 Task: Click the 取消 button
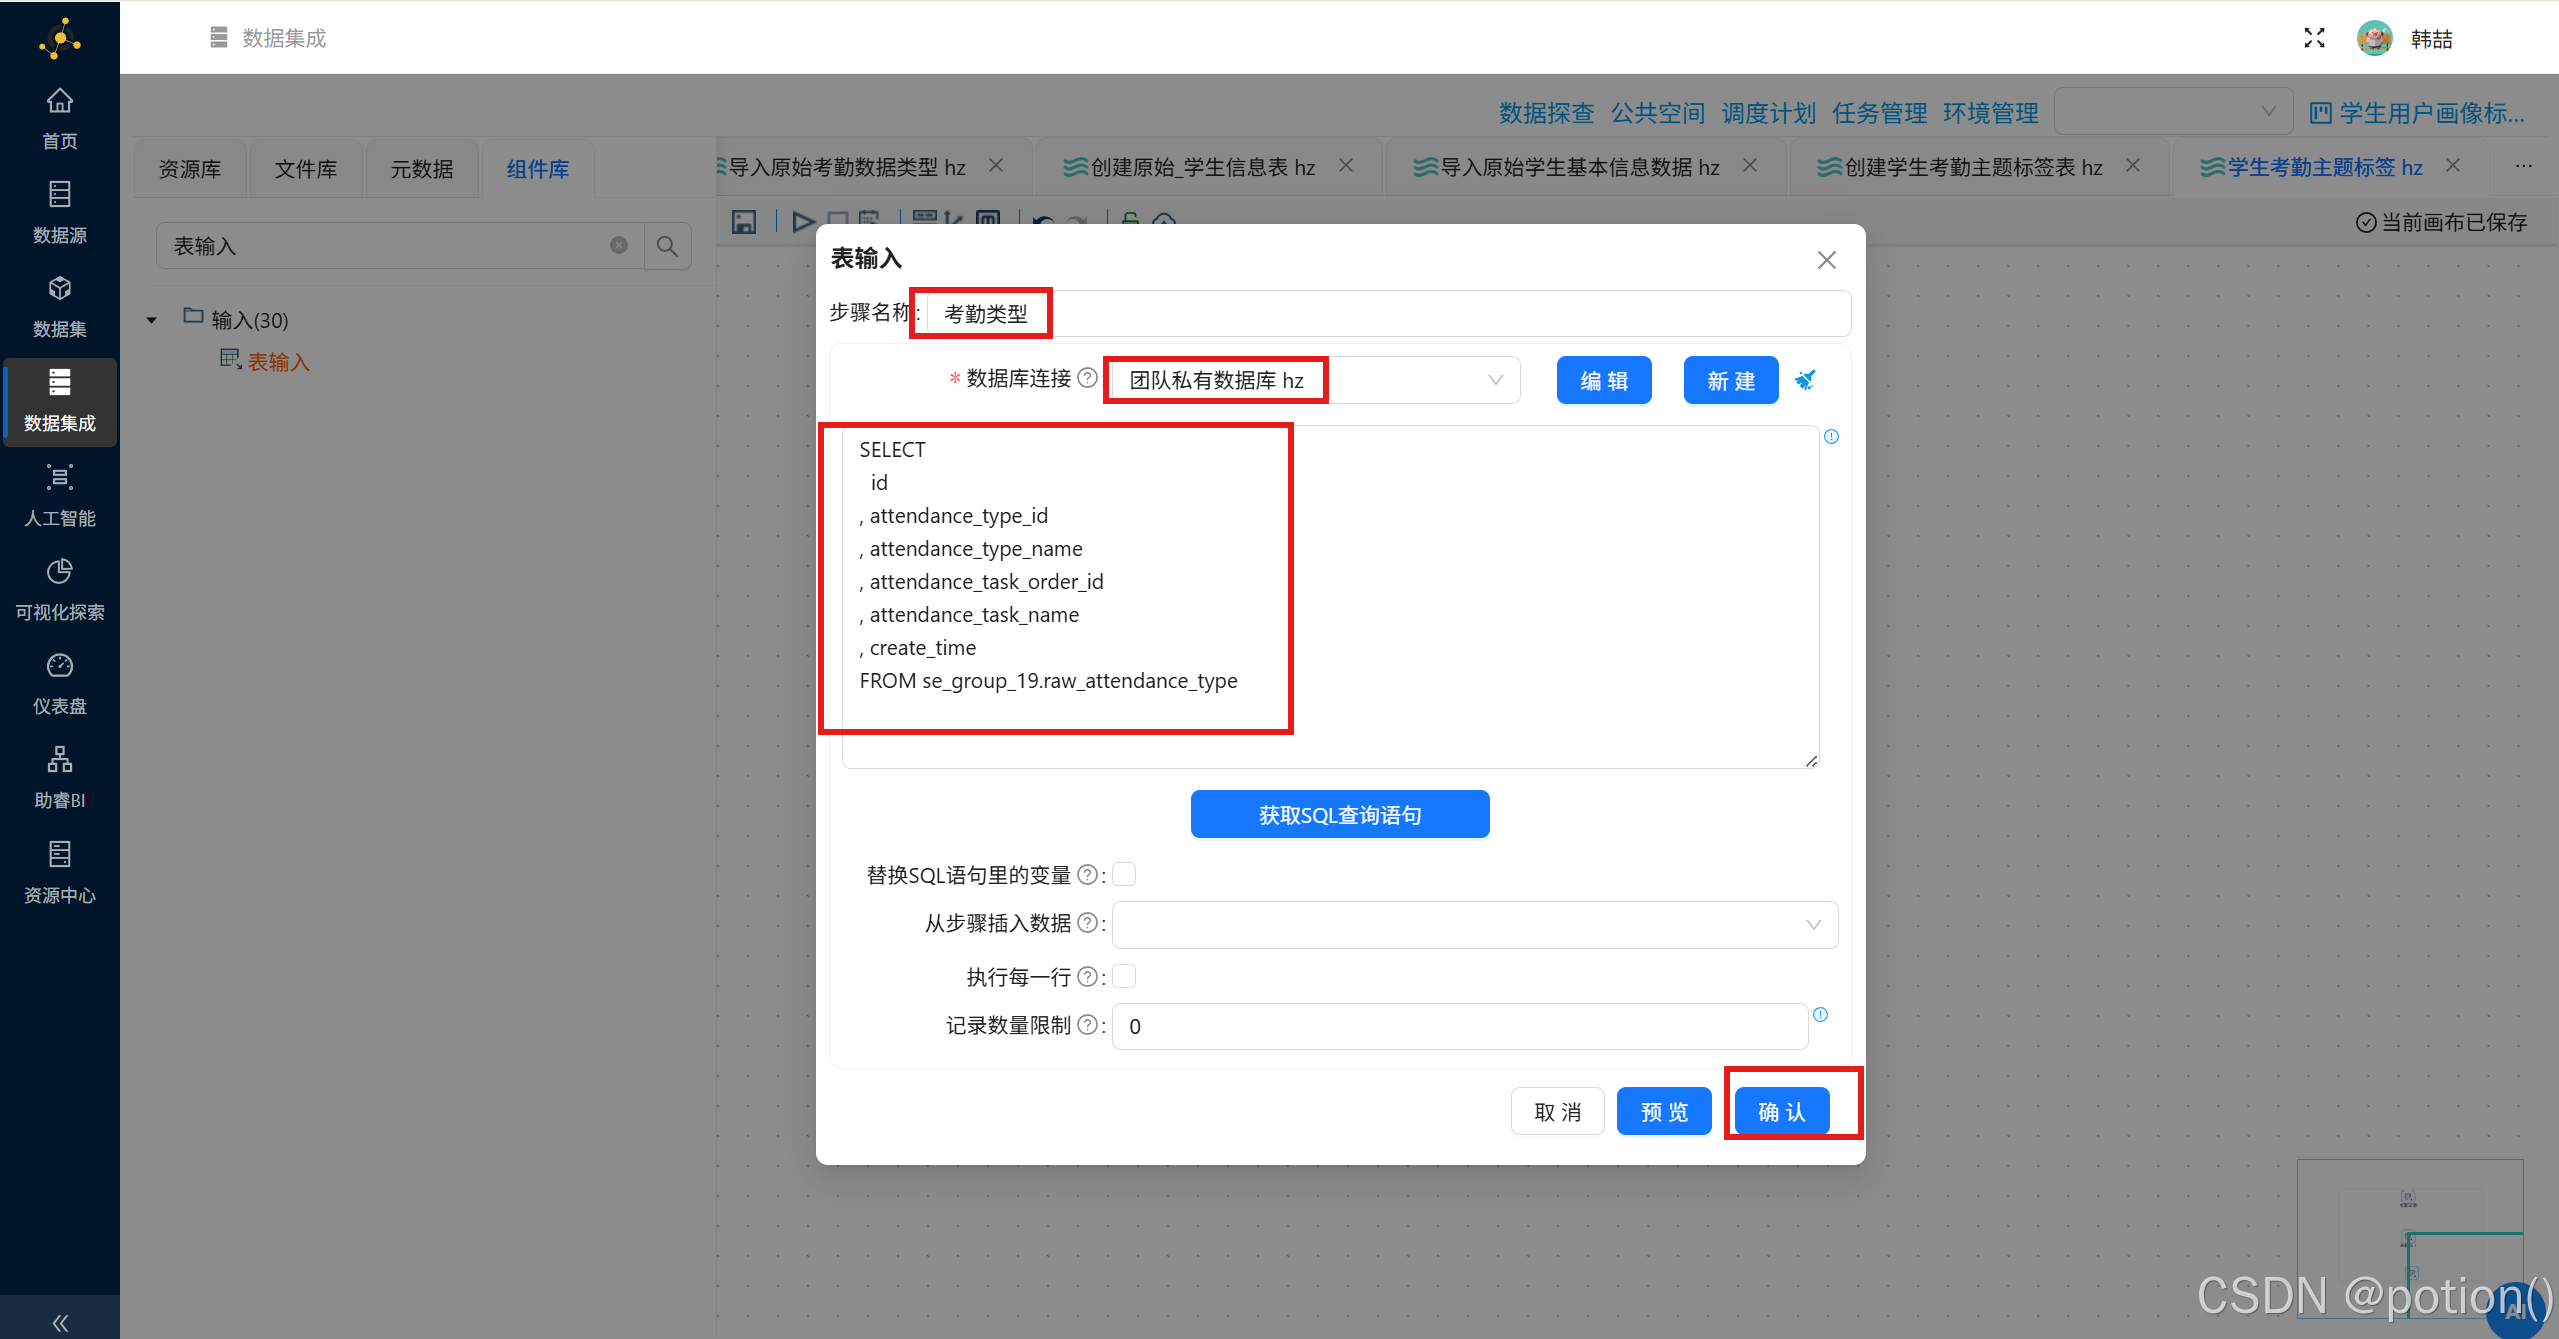click(1558, 1111)
